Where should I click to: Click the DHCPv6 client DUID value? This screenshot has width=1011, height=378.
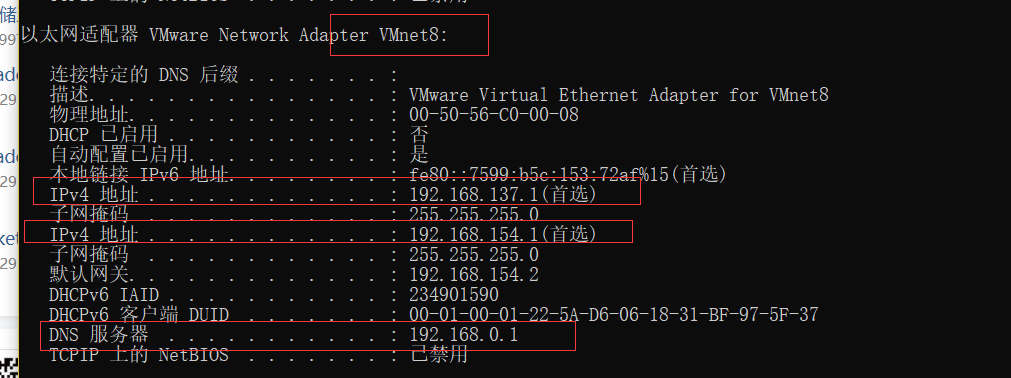click(x=614, y=315)
